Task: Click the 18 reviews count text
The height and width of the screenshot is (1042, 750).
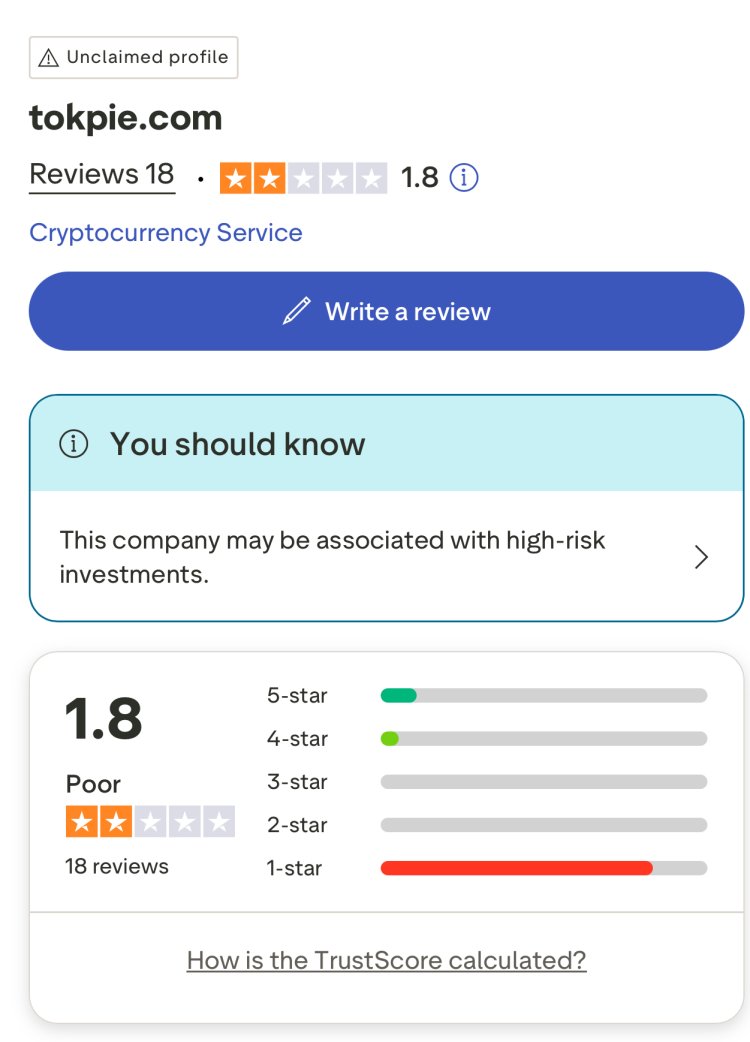Action: point(117,866)
